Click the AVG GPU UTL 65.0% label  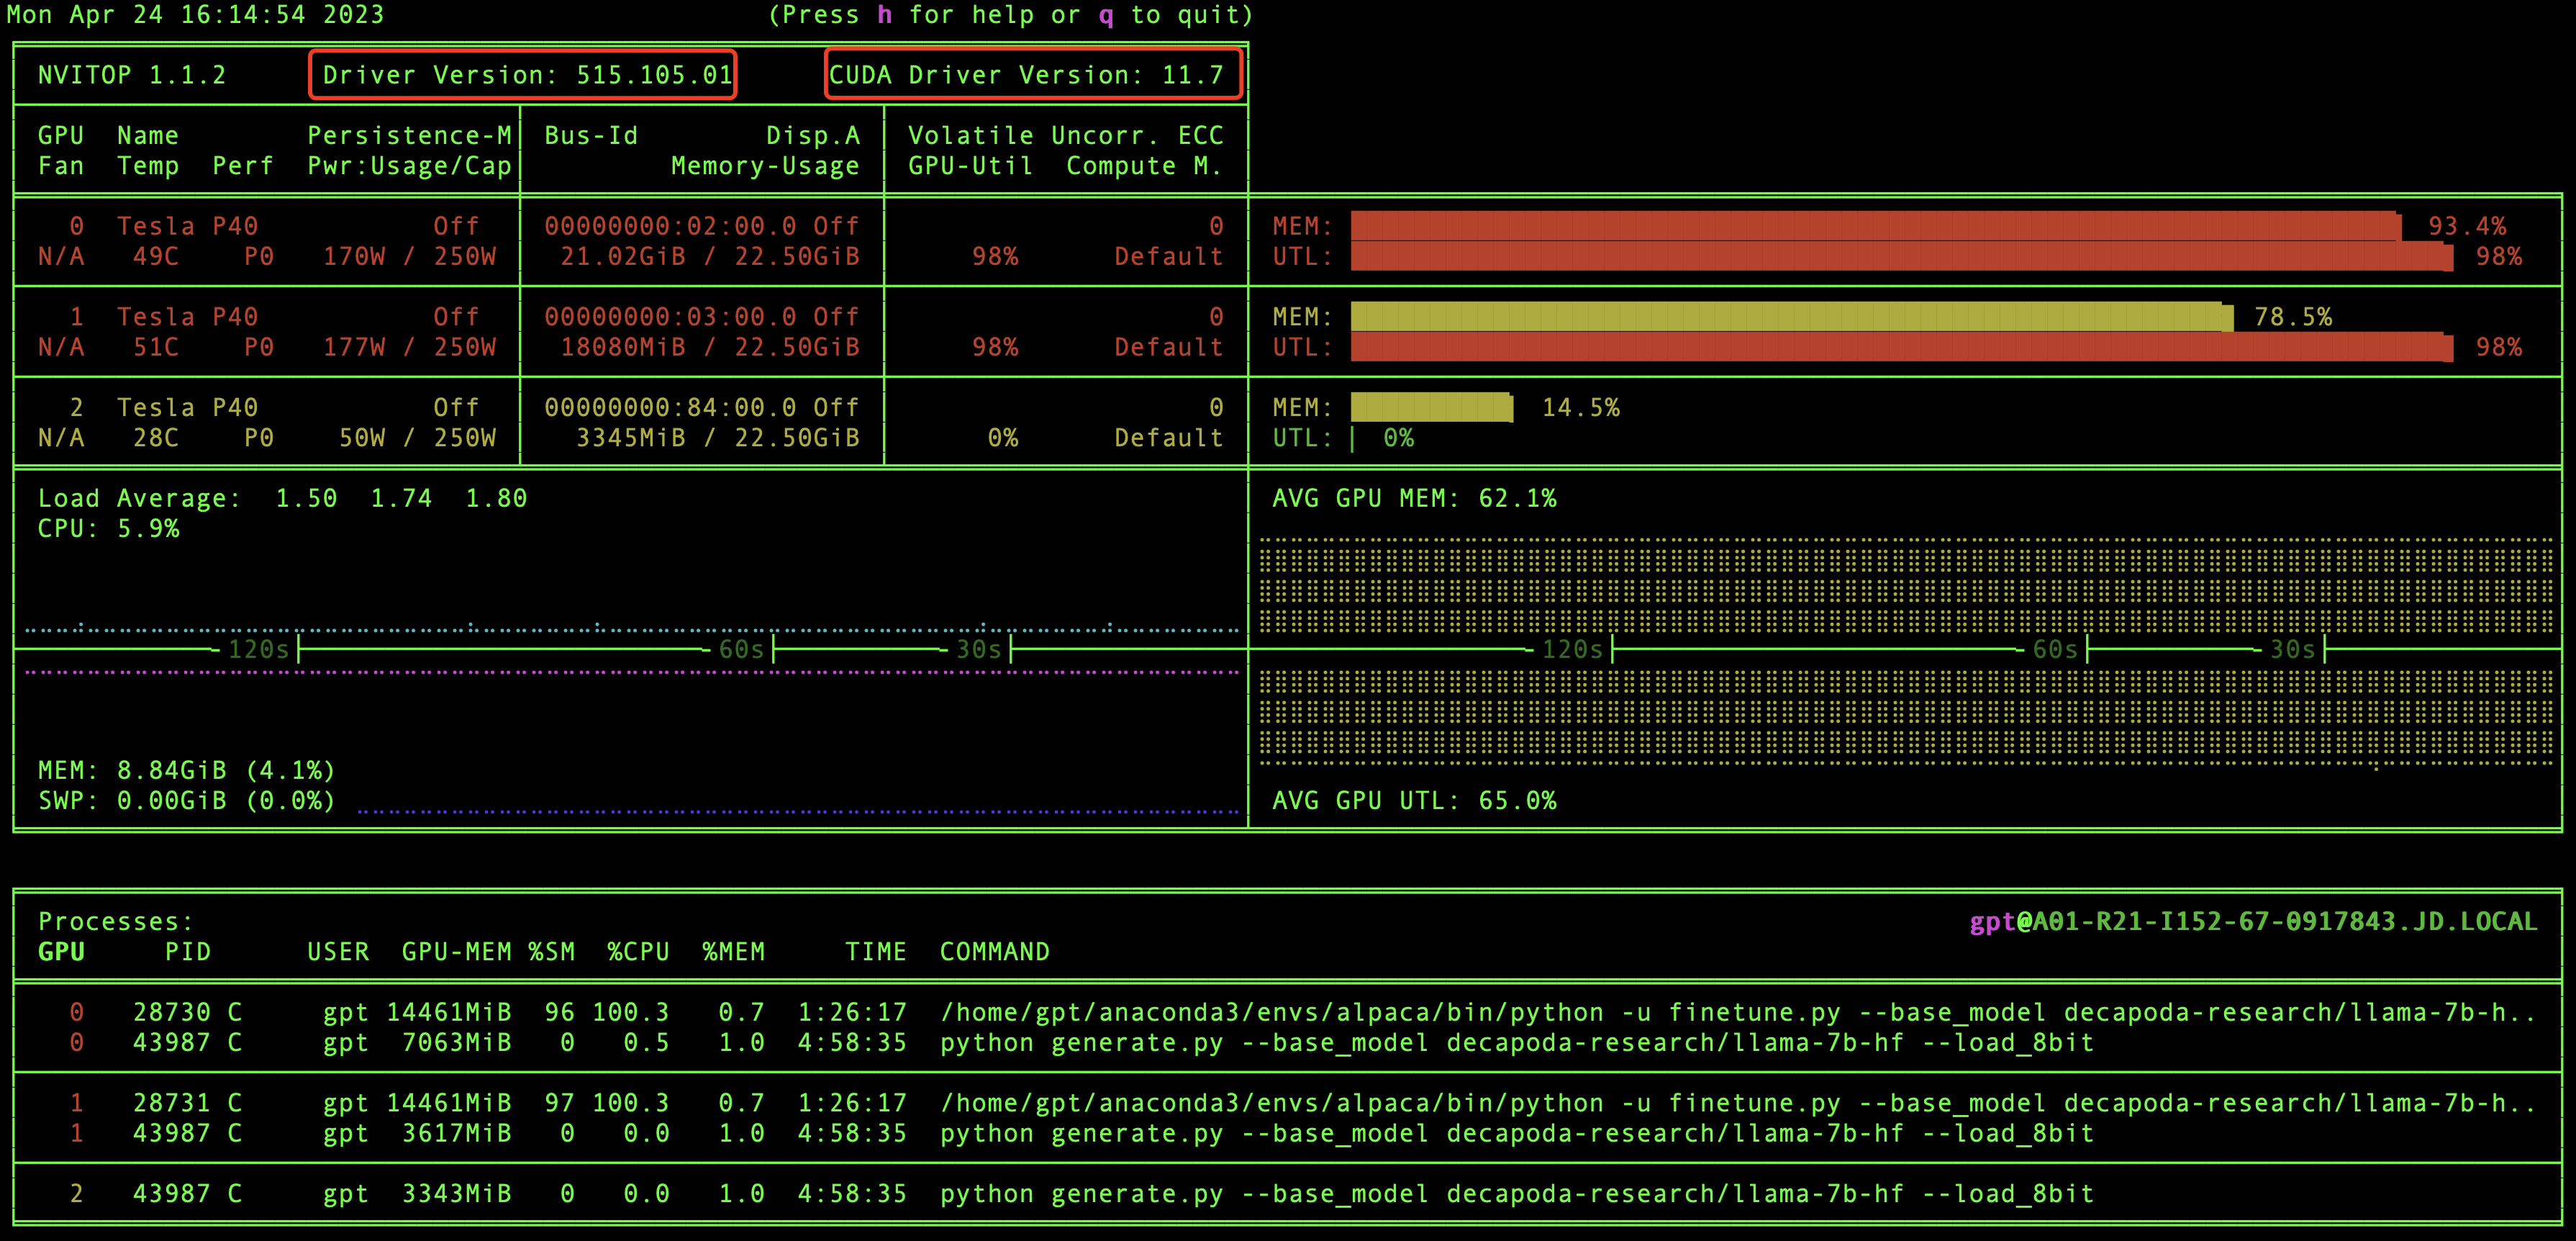(x=1413, y=801)
